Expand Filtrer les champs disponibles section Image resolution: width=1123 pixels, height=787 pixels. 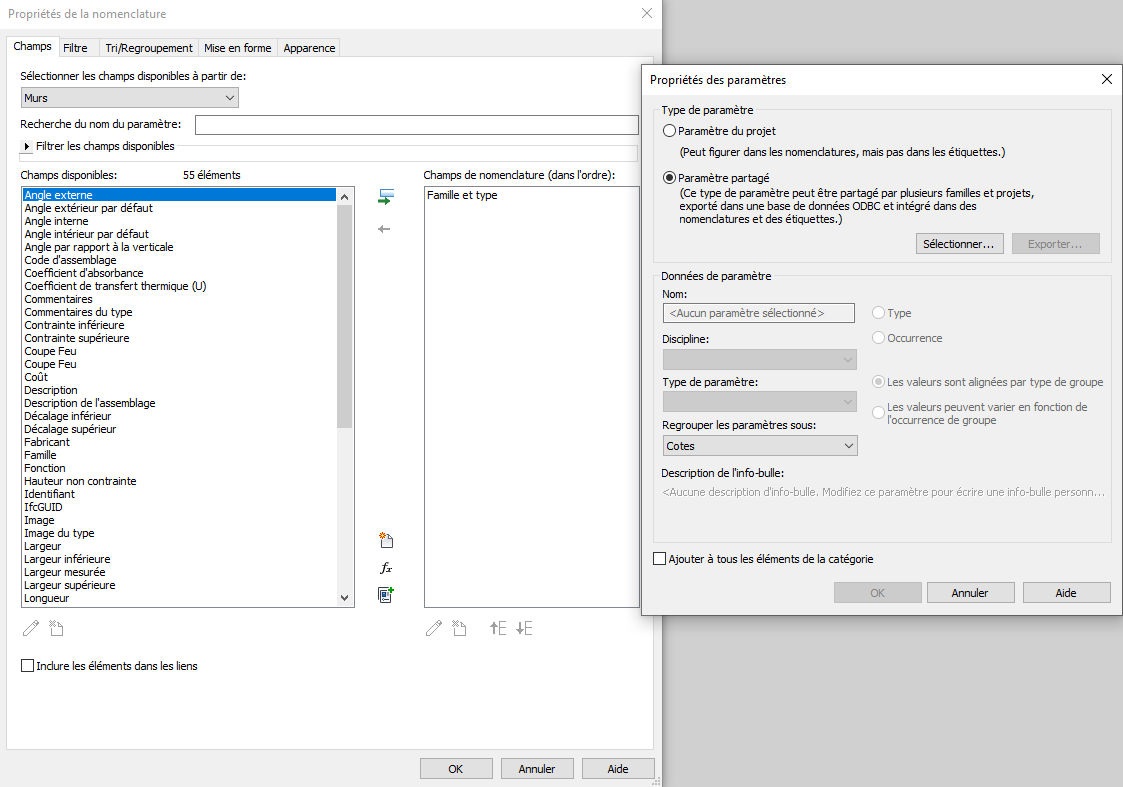pyautogui.click(x=27, y=147)
